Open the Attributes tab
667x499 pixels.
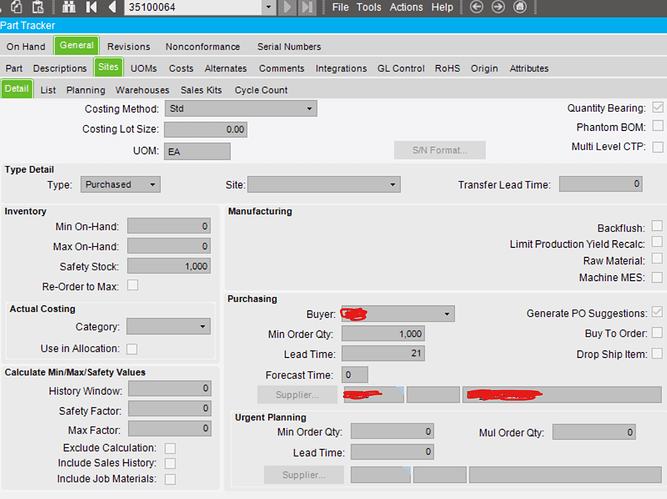(529, 68)
